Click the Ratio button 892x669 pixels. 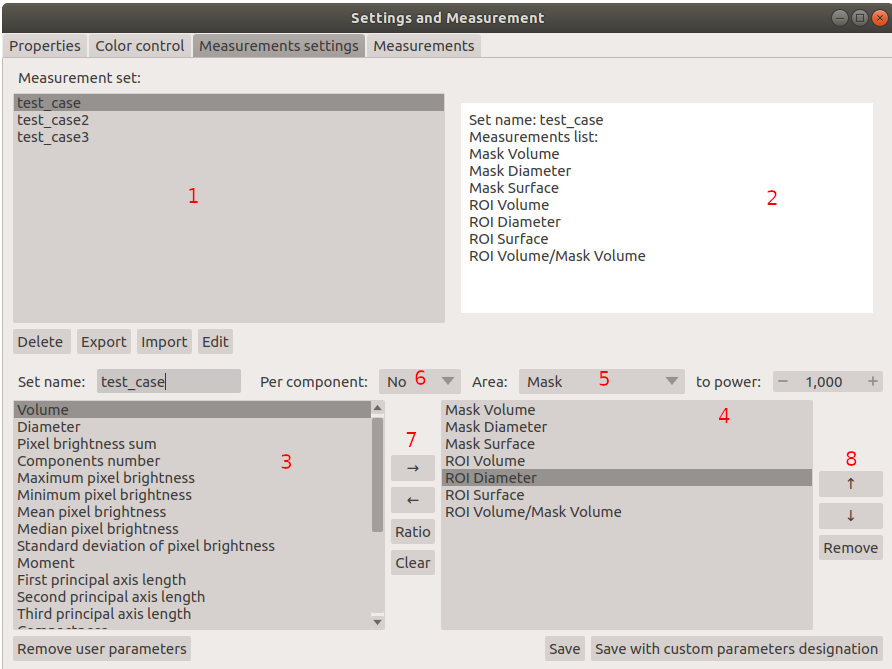point(413,532)
